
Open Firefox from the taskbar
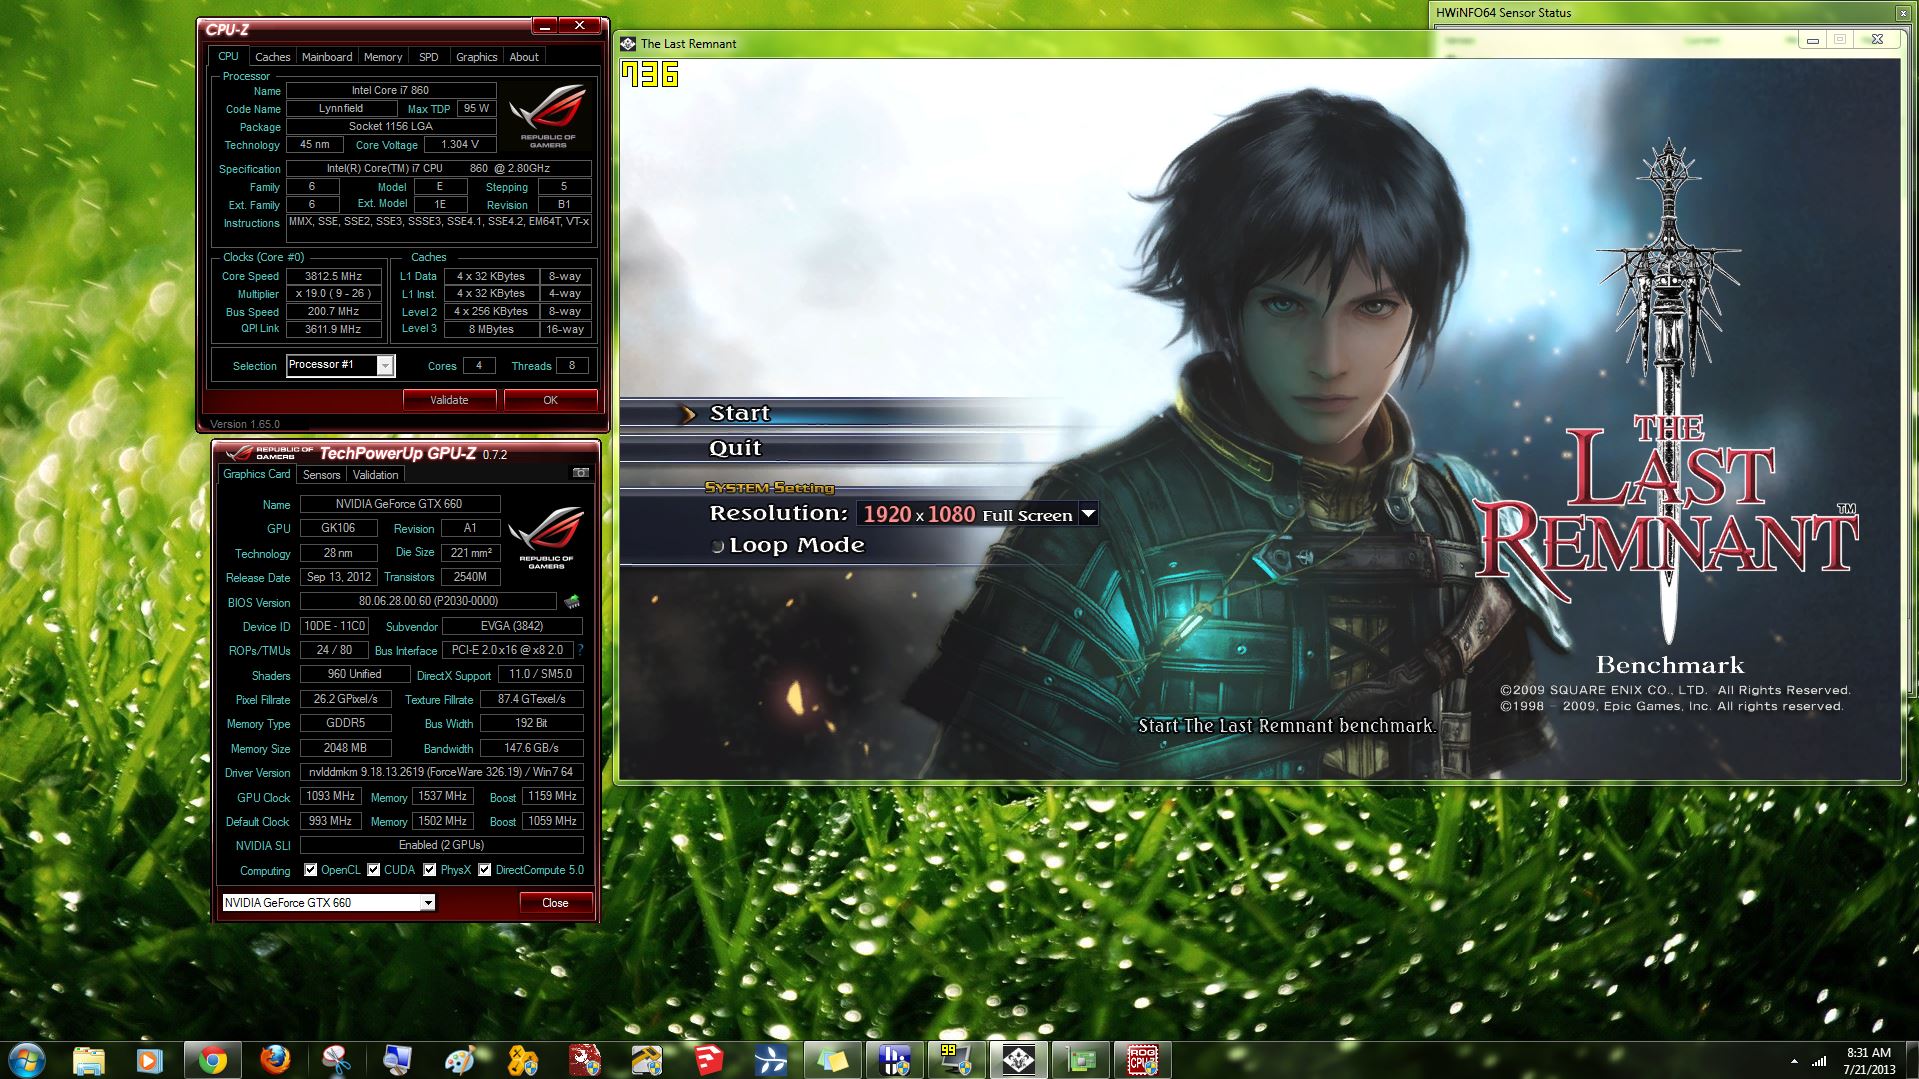tap(274, 1059)
